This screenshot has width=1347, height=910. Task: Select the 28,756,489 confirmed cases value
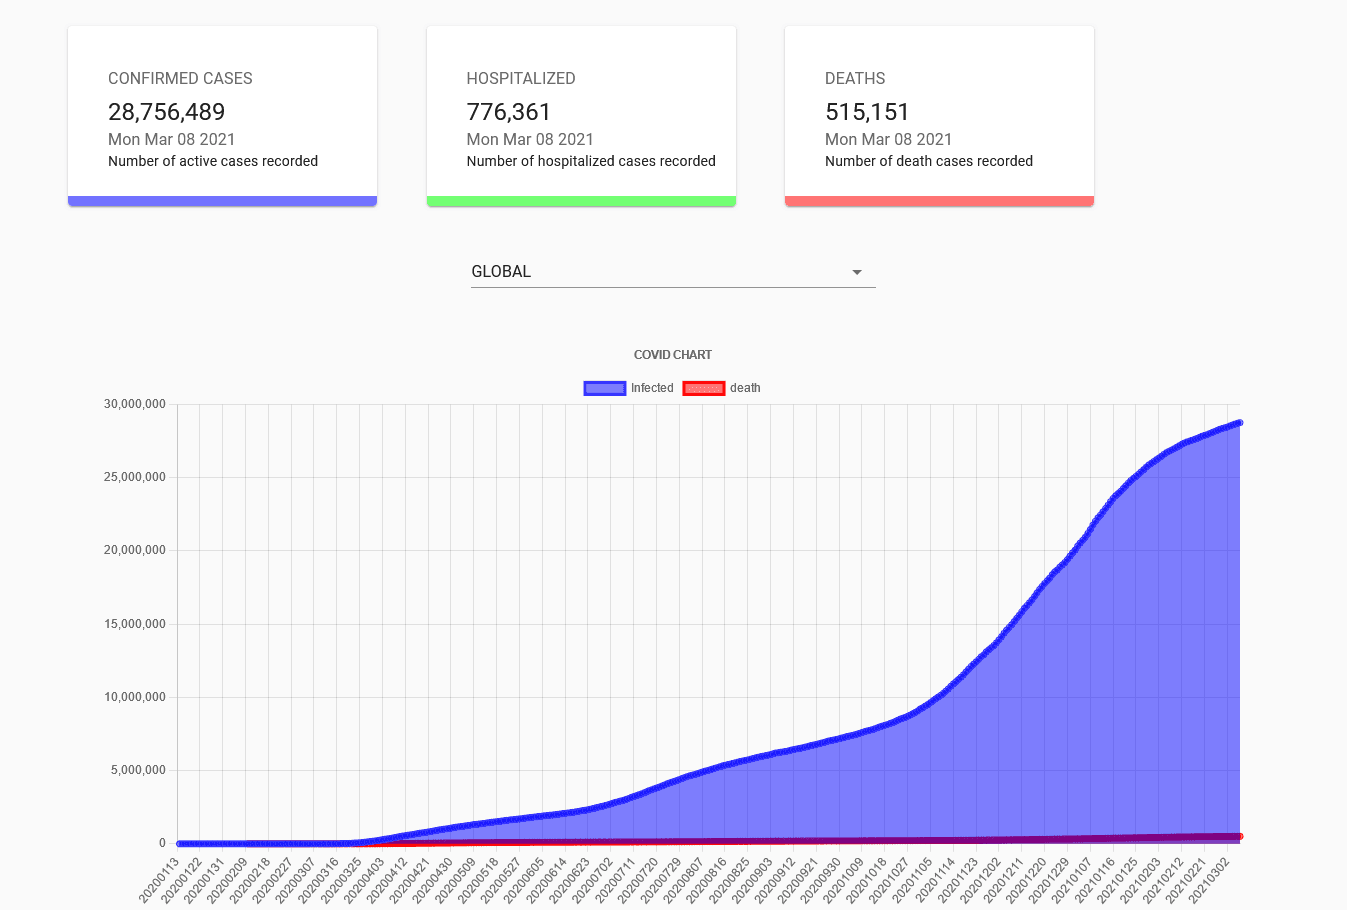point(167,112)
